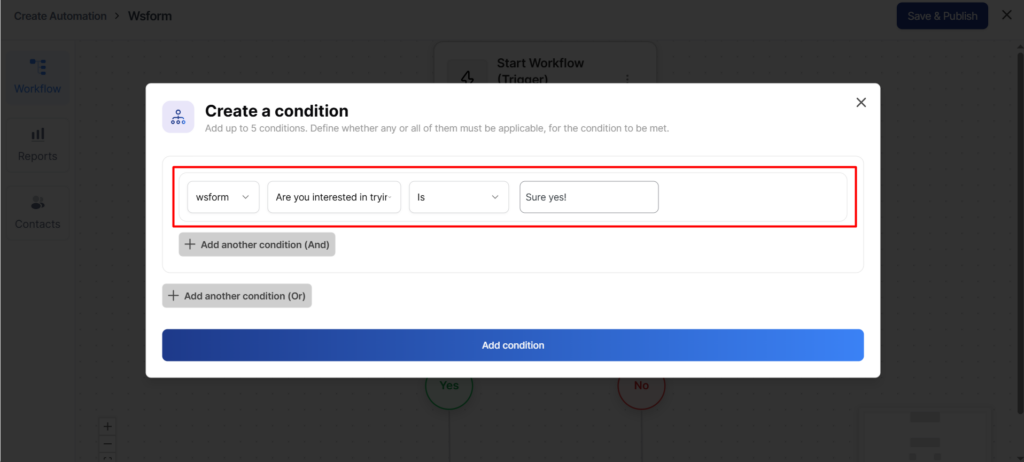Click Add another condition (Or)
This screenshot has width=1024, height=462.
coord(237,296)
